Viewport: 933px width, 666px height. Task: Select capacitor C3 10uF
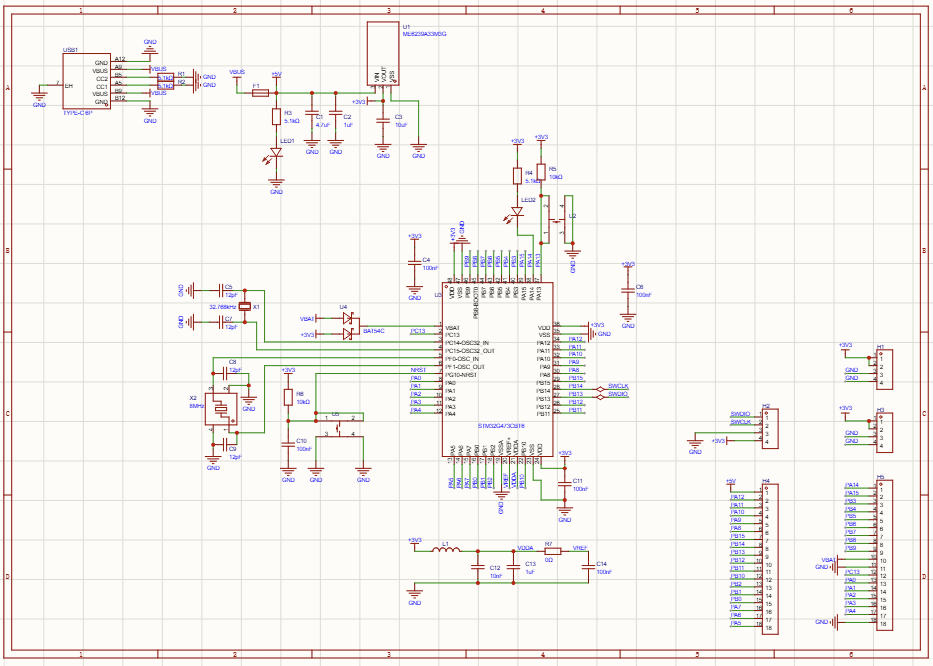tap(382, 118)
